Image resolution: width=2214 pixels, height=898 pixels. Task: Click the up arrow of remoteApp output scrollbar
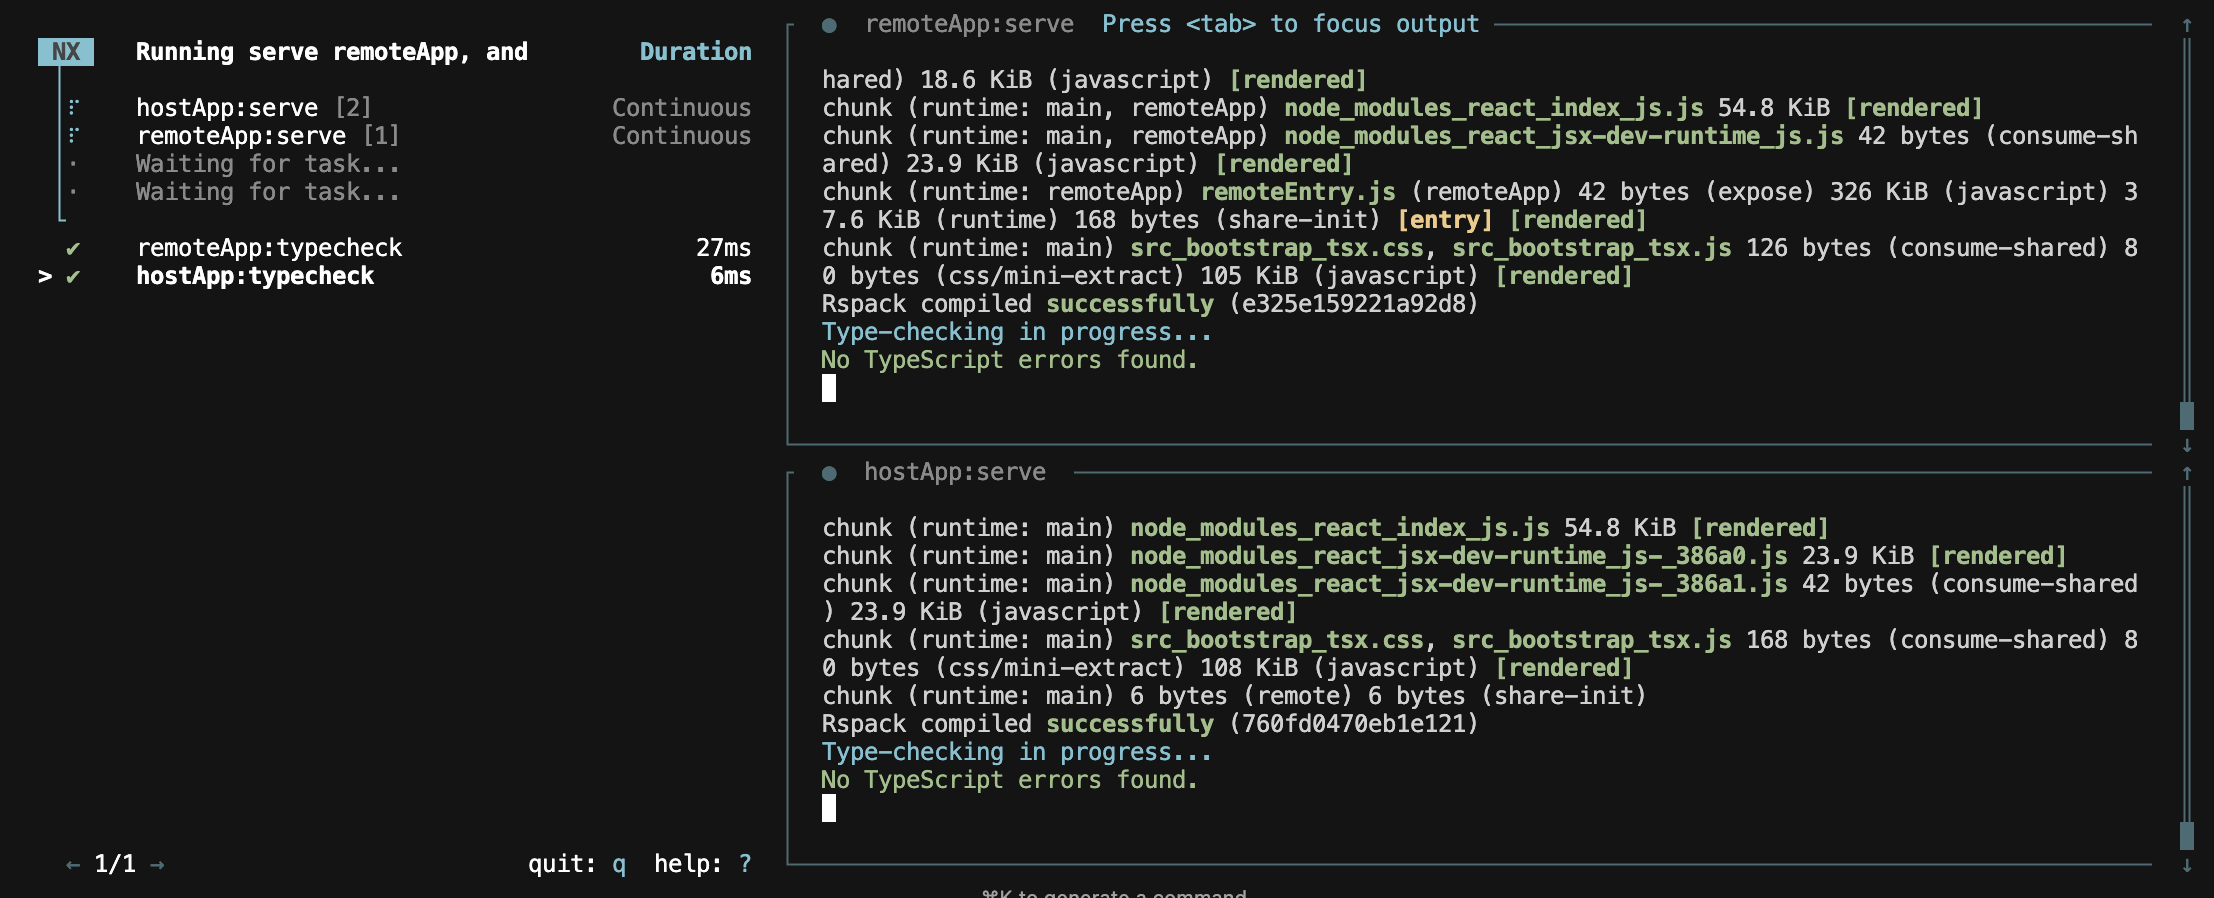(x=2187, y=25)
